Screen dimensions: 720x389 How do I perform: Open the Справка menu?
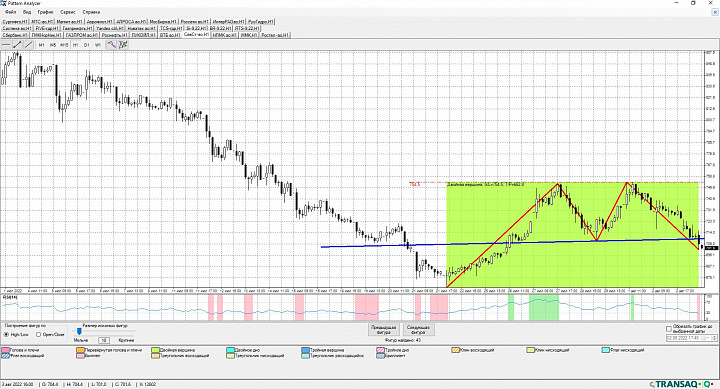pos(91,12)
